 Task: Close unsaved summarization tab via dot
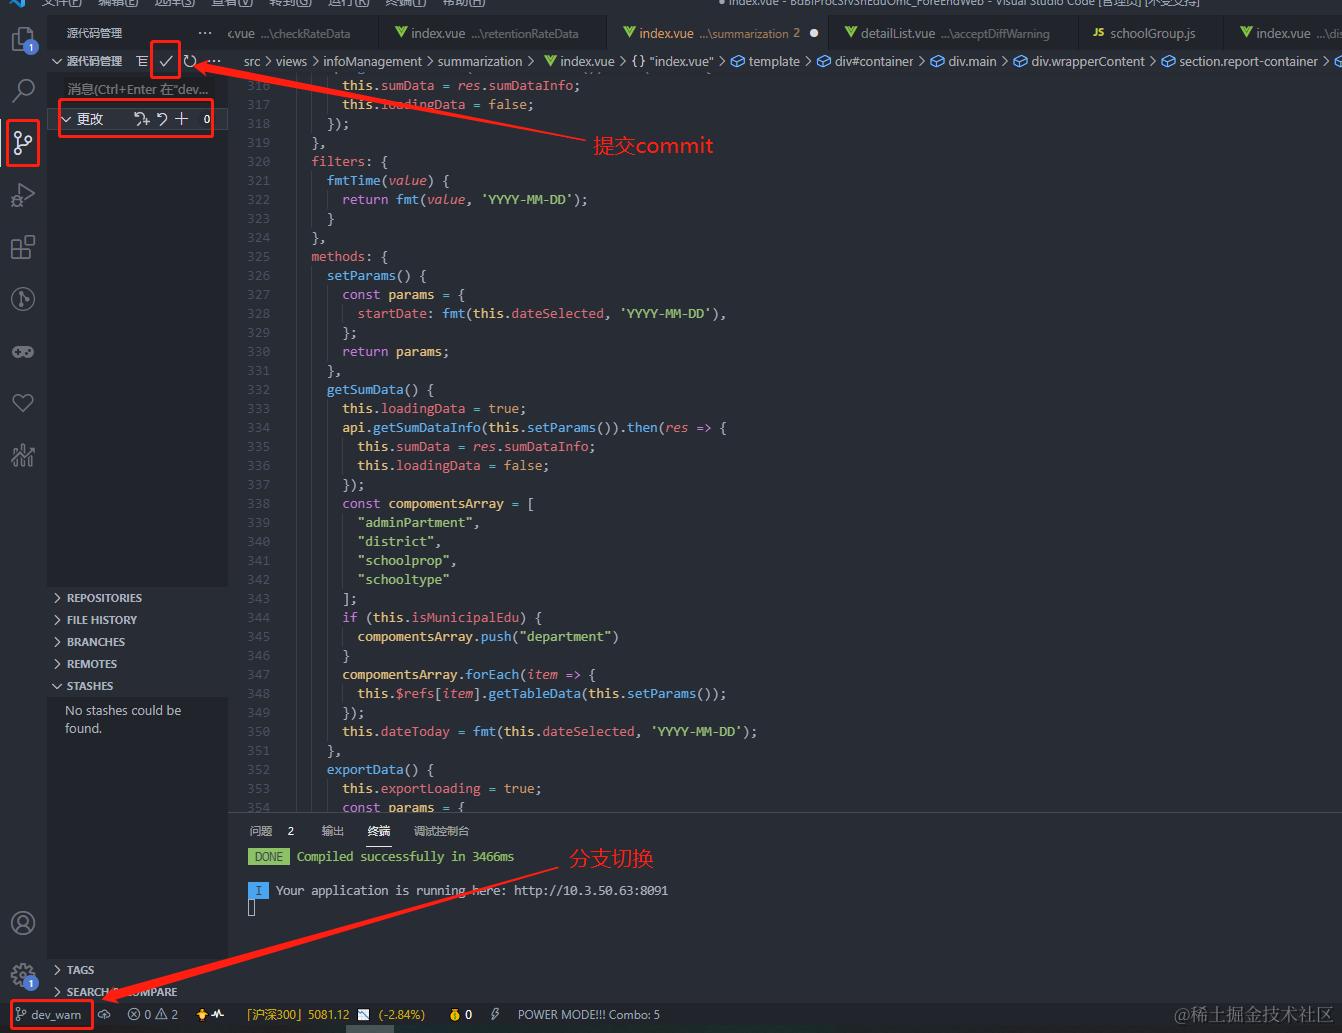coord(813,33)
